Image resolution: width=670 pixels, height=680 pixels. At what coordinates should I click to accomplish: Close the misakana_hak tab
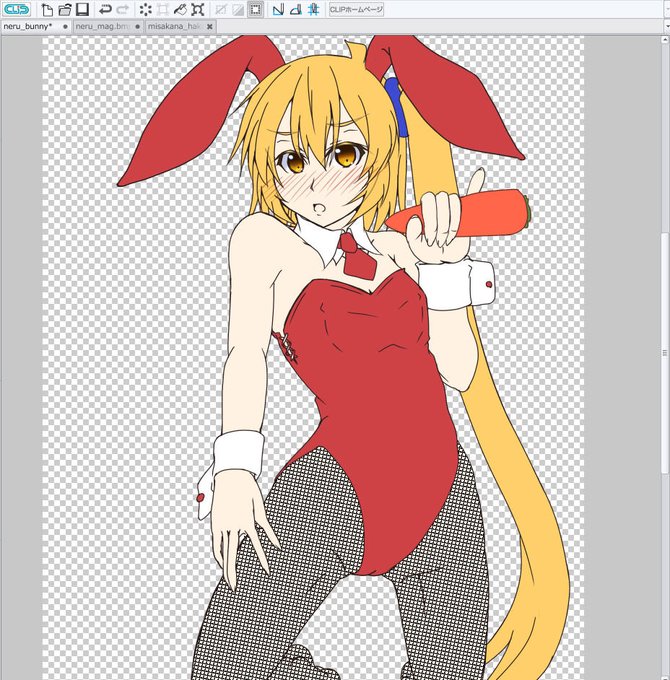point(209,26)
